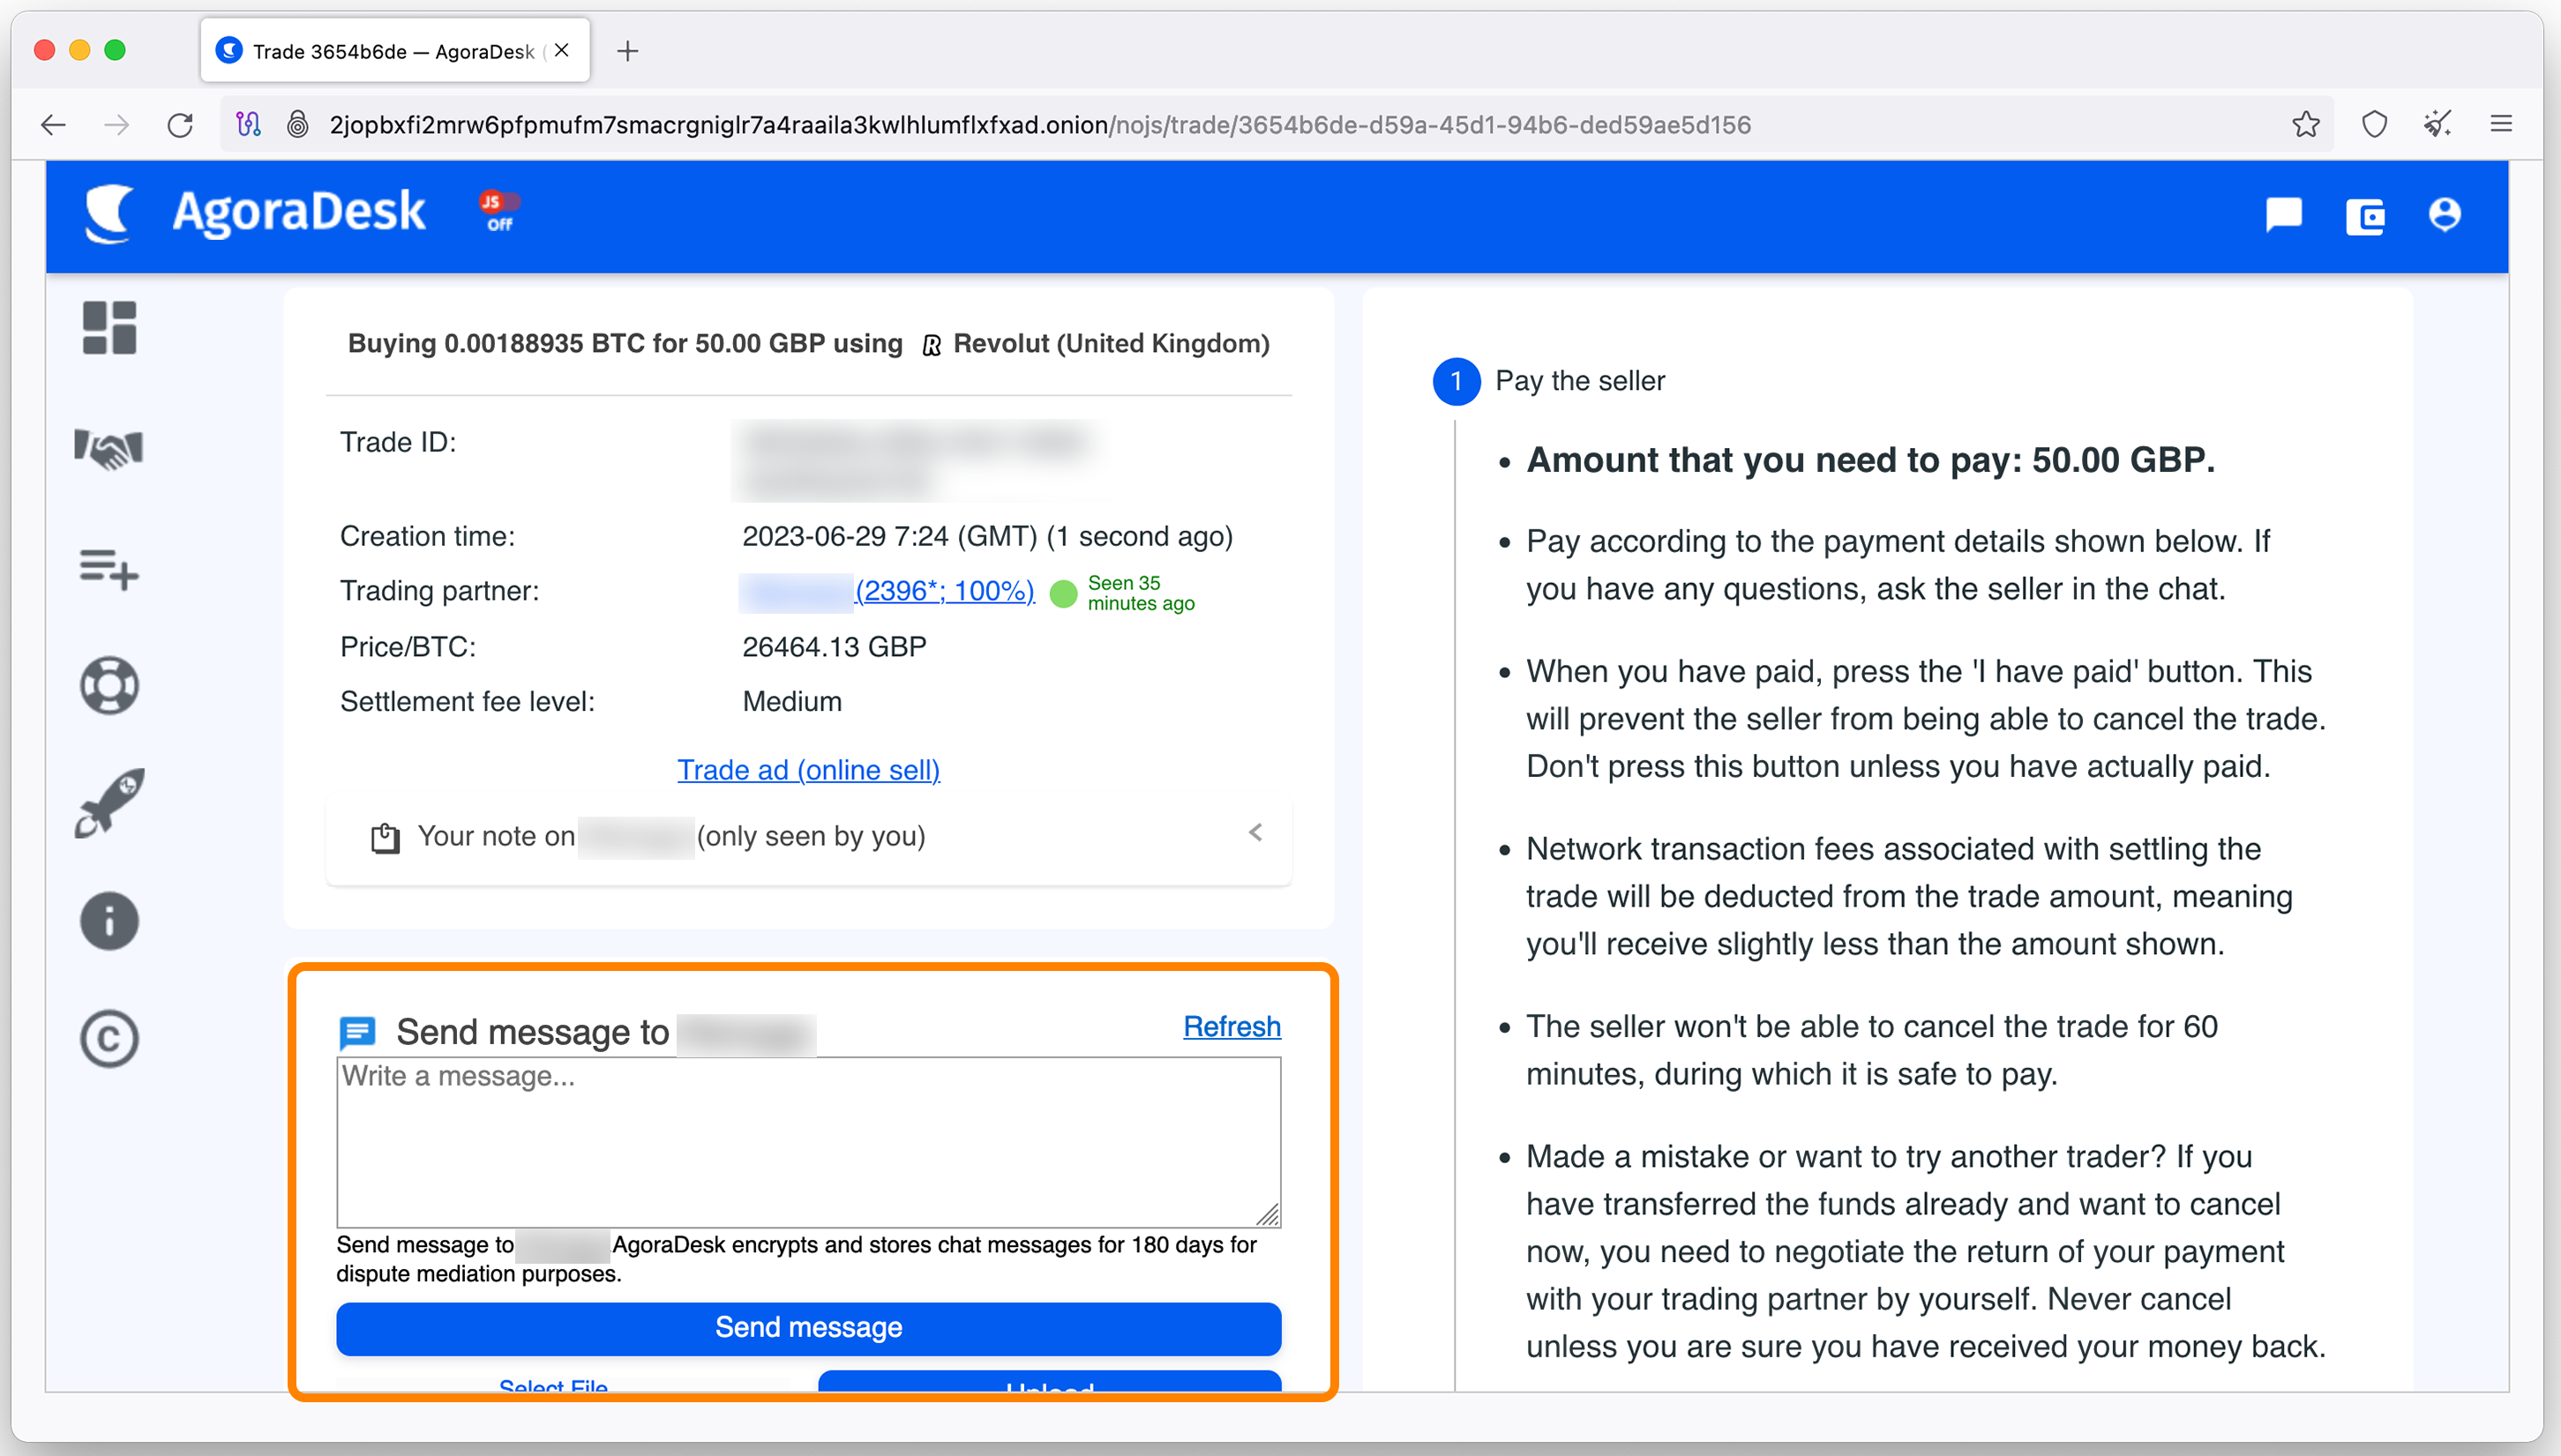Screen dimensions: 2561x1456
Task: Click the chat message bubble icon
Action: point(357,1031)
